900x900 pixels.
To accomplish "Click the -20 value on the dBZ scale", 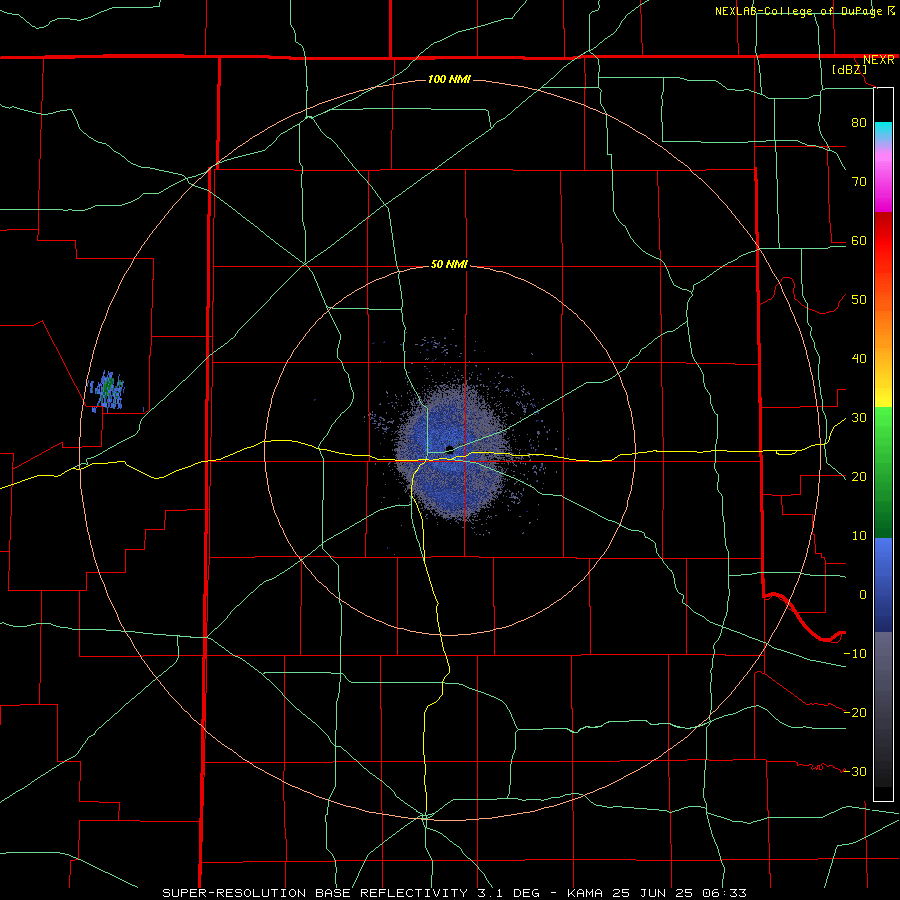I will point(855,713).
